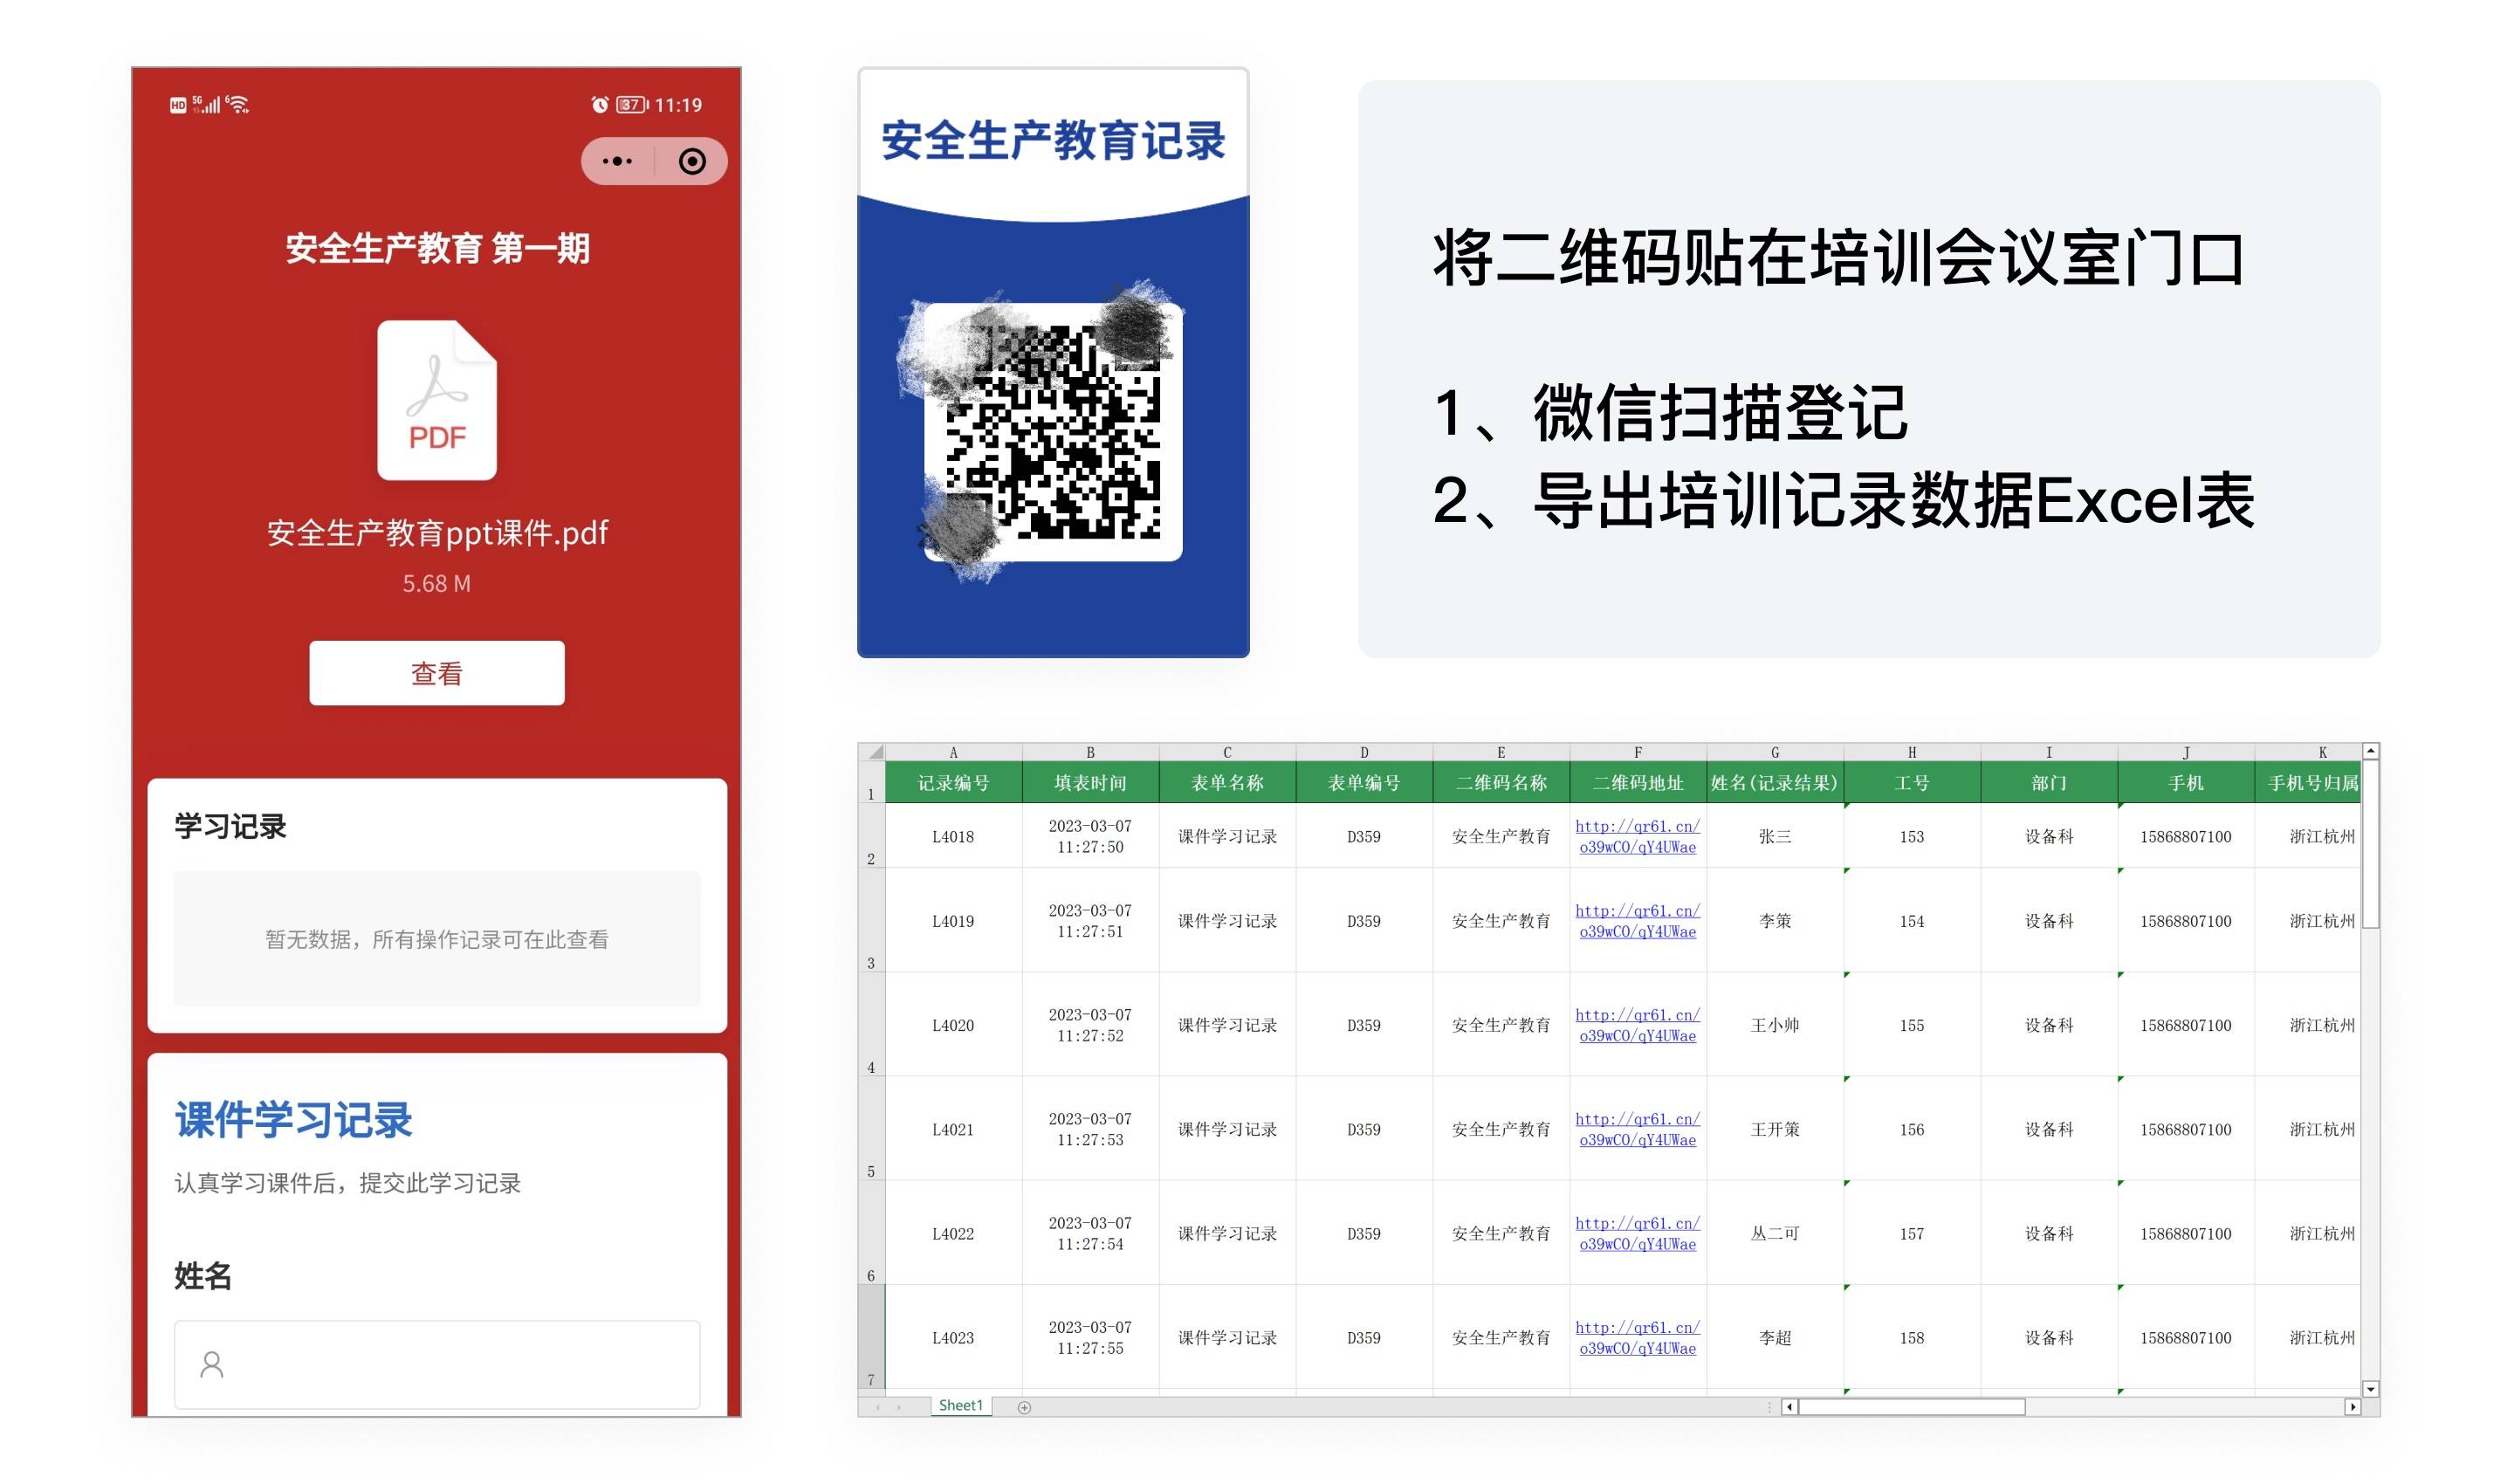This screenshot has width=2514, height=1484.
Task: Switch to the Sheet1 tab
Action: click(x=960, y=1405)
